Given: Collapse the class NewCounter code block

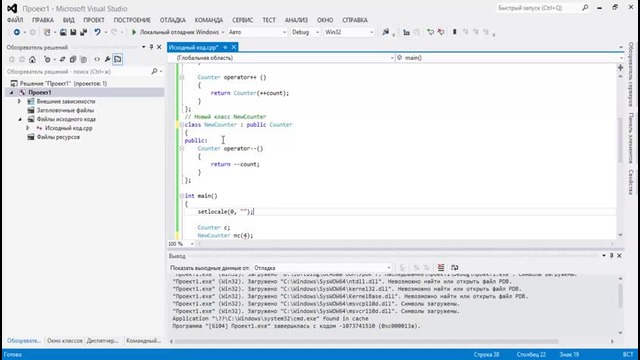Looking at the screenshot, I should tap(182, 124).
